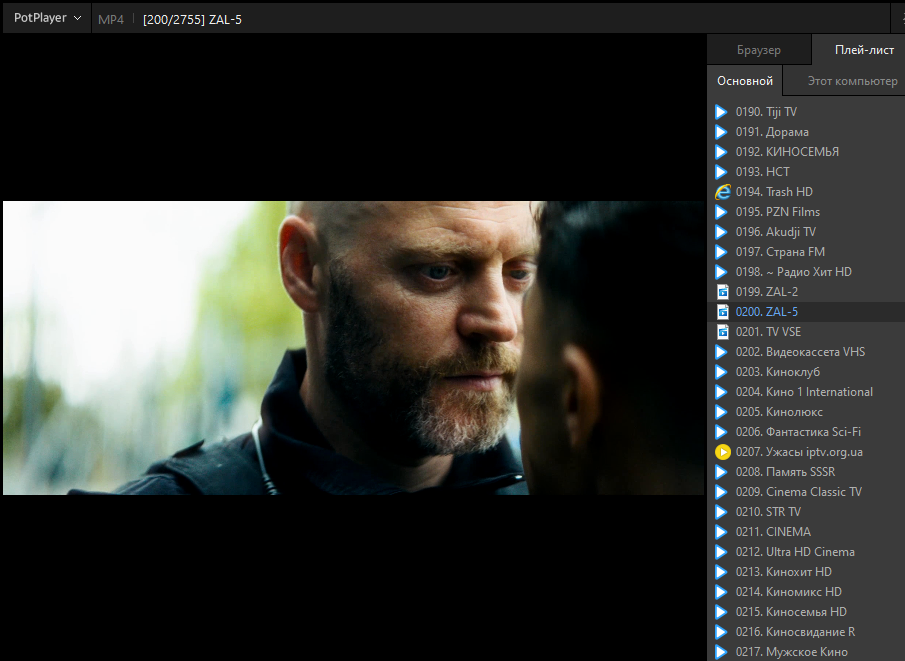Select playlist entry '0198. ~ Радио Хит HD'
Image resolution: width=905 pixels, height=661 pixels.
(806, 272)
